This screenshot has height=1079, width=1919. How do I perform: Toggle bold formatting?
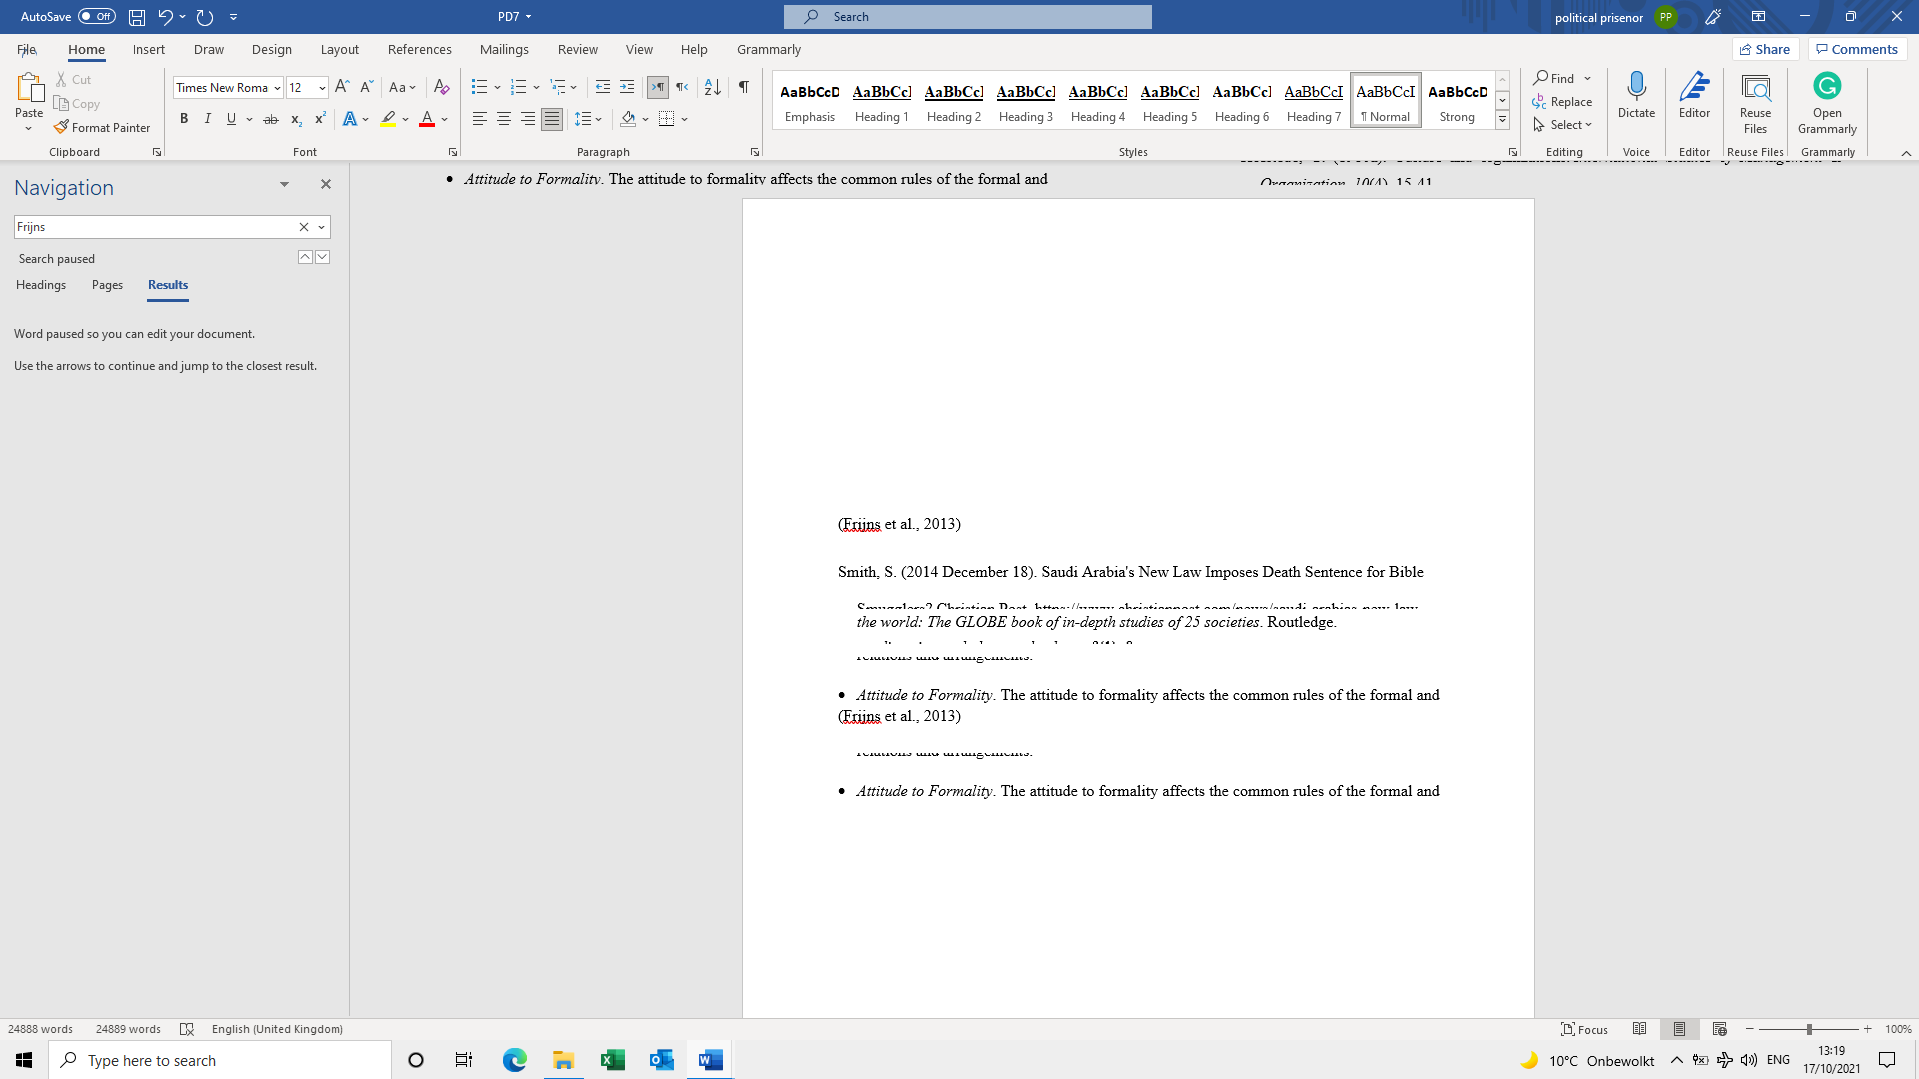click(x=184, y=119)
